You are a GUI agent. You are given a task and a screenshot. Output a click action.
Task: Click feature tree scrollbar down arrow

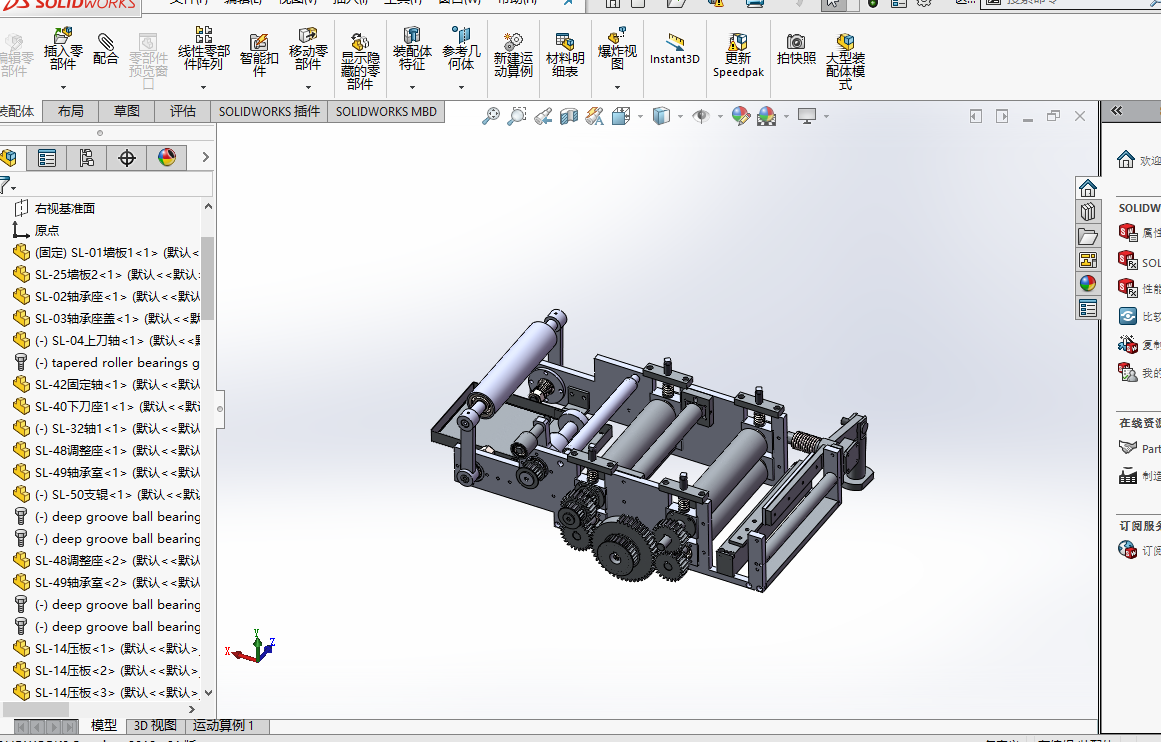point(208,693)
